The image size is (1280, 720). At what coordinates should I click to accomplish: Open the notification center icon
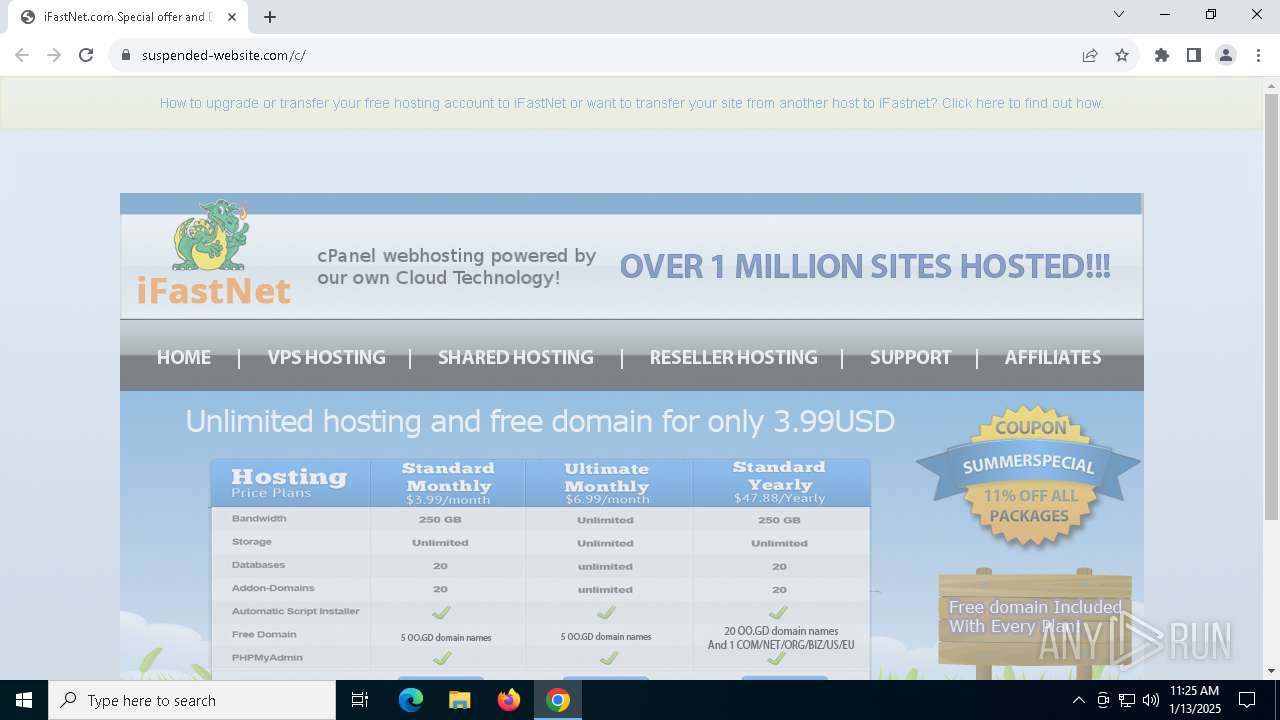pyautogui.click(x=1247, y=700)
